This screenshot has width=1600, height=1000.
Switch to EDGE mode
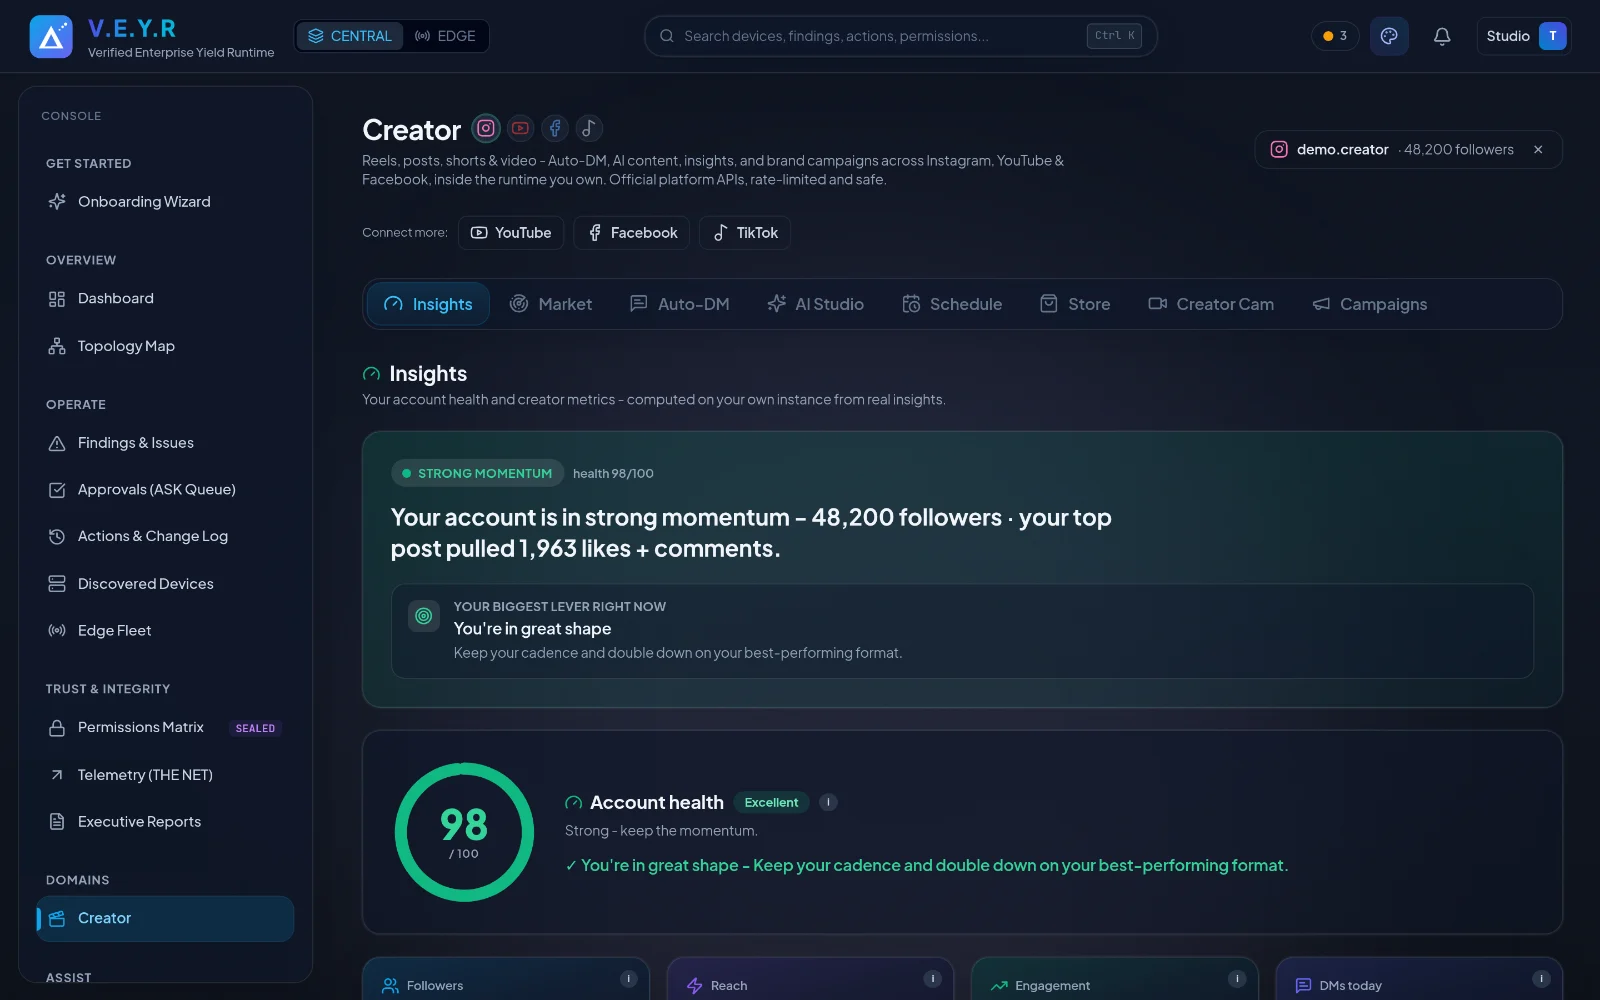point(445,36)
